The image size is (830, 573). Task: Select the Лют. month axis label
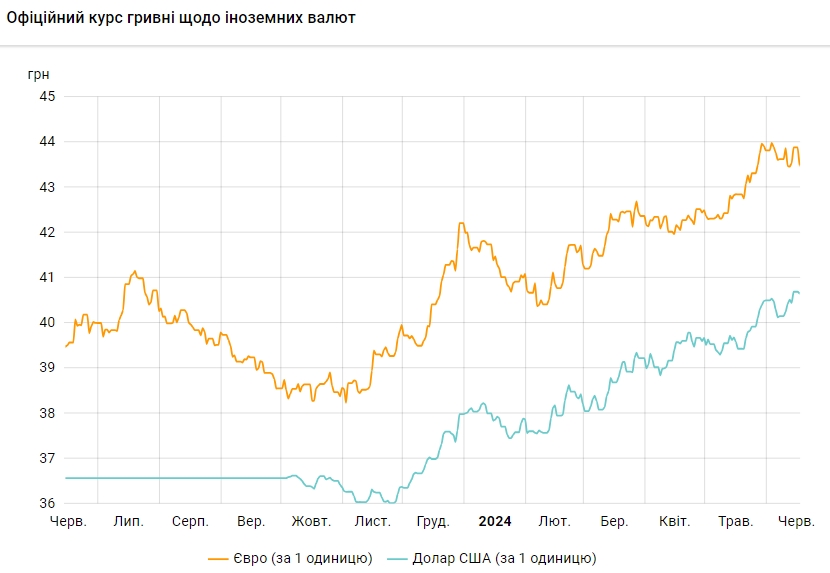click(554, 522)
